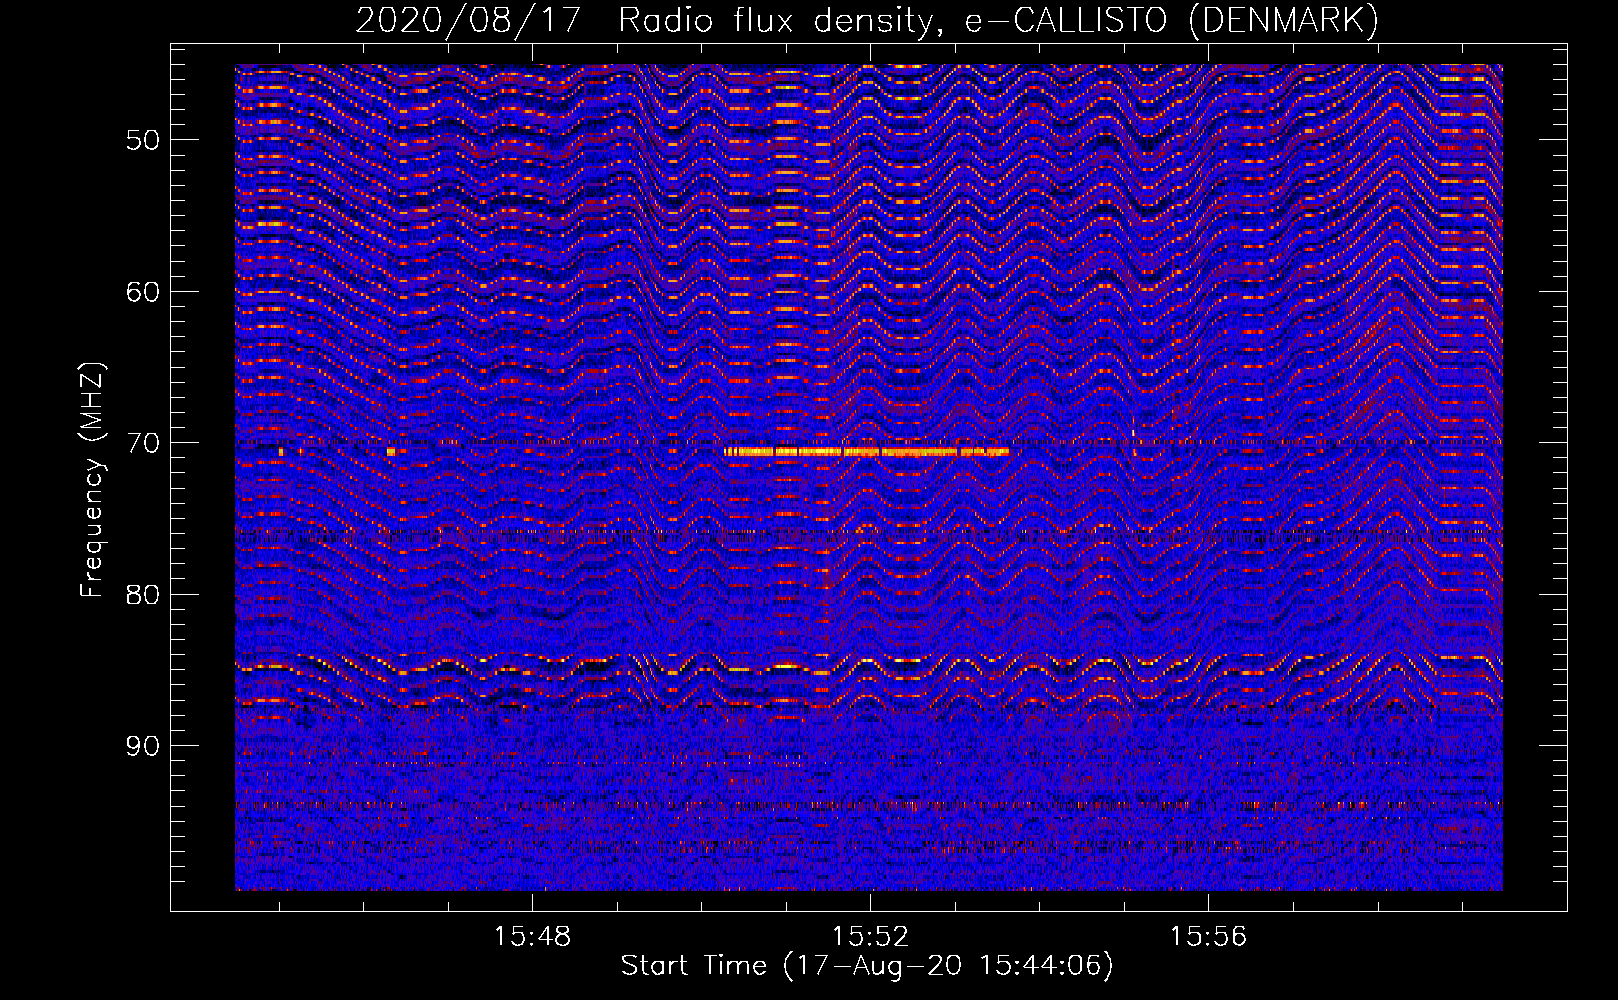
Task: Click the 15:56 time tick label
Action: point(1208,937)
